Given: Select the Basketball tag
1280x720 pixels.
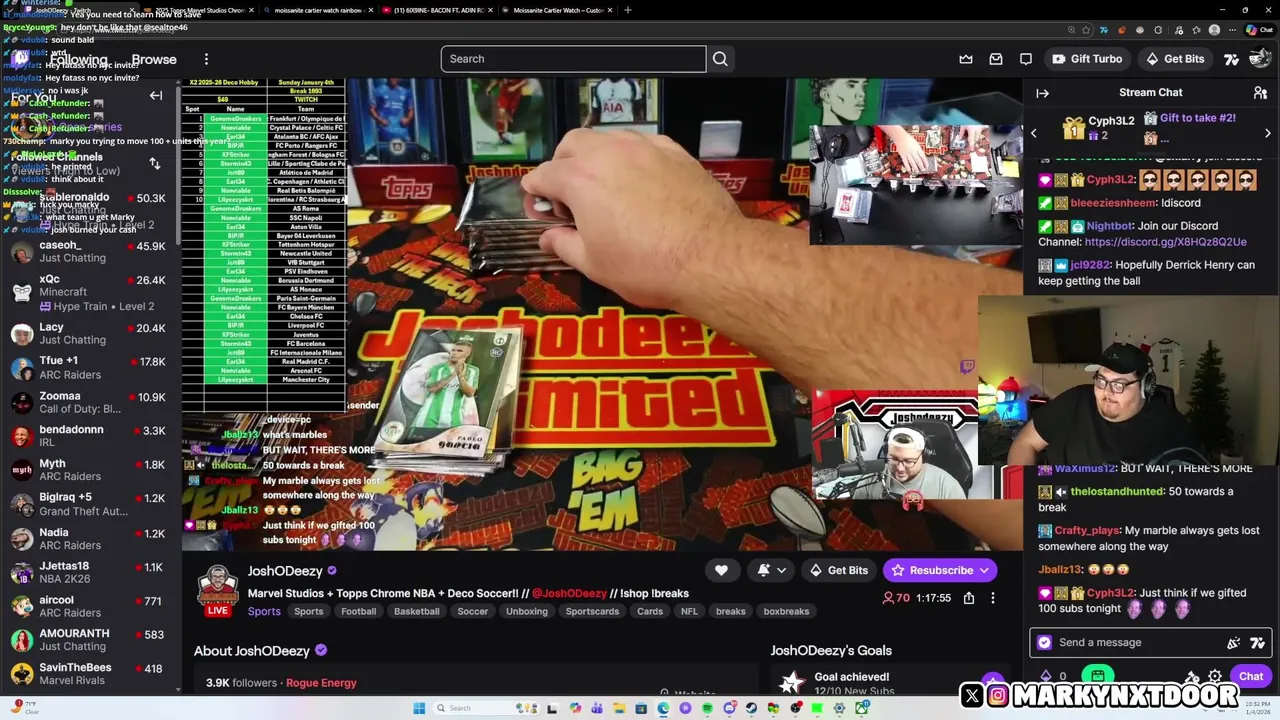Looking at the screenshot, I should tap(417, 611).
